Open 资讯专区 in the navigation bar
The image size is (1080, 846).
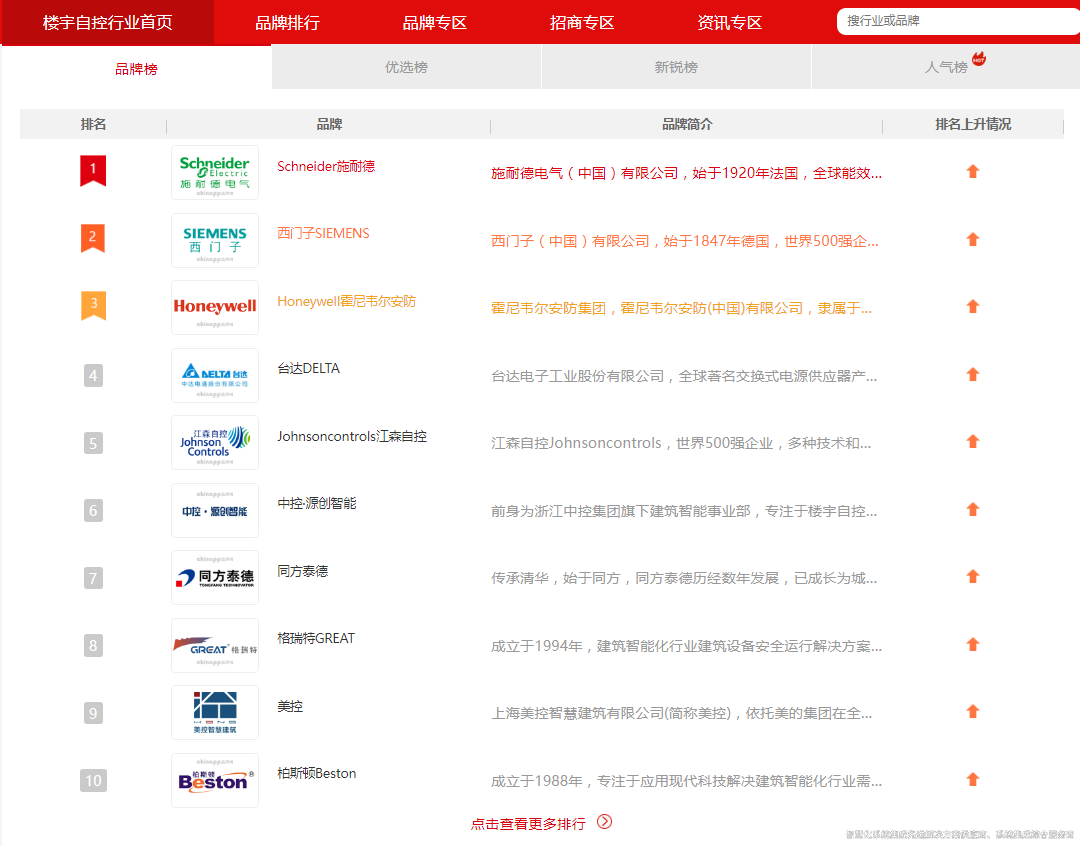[729, 22]
